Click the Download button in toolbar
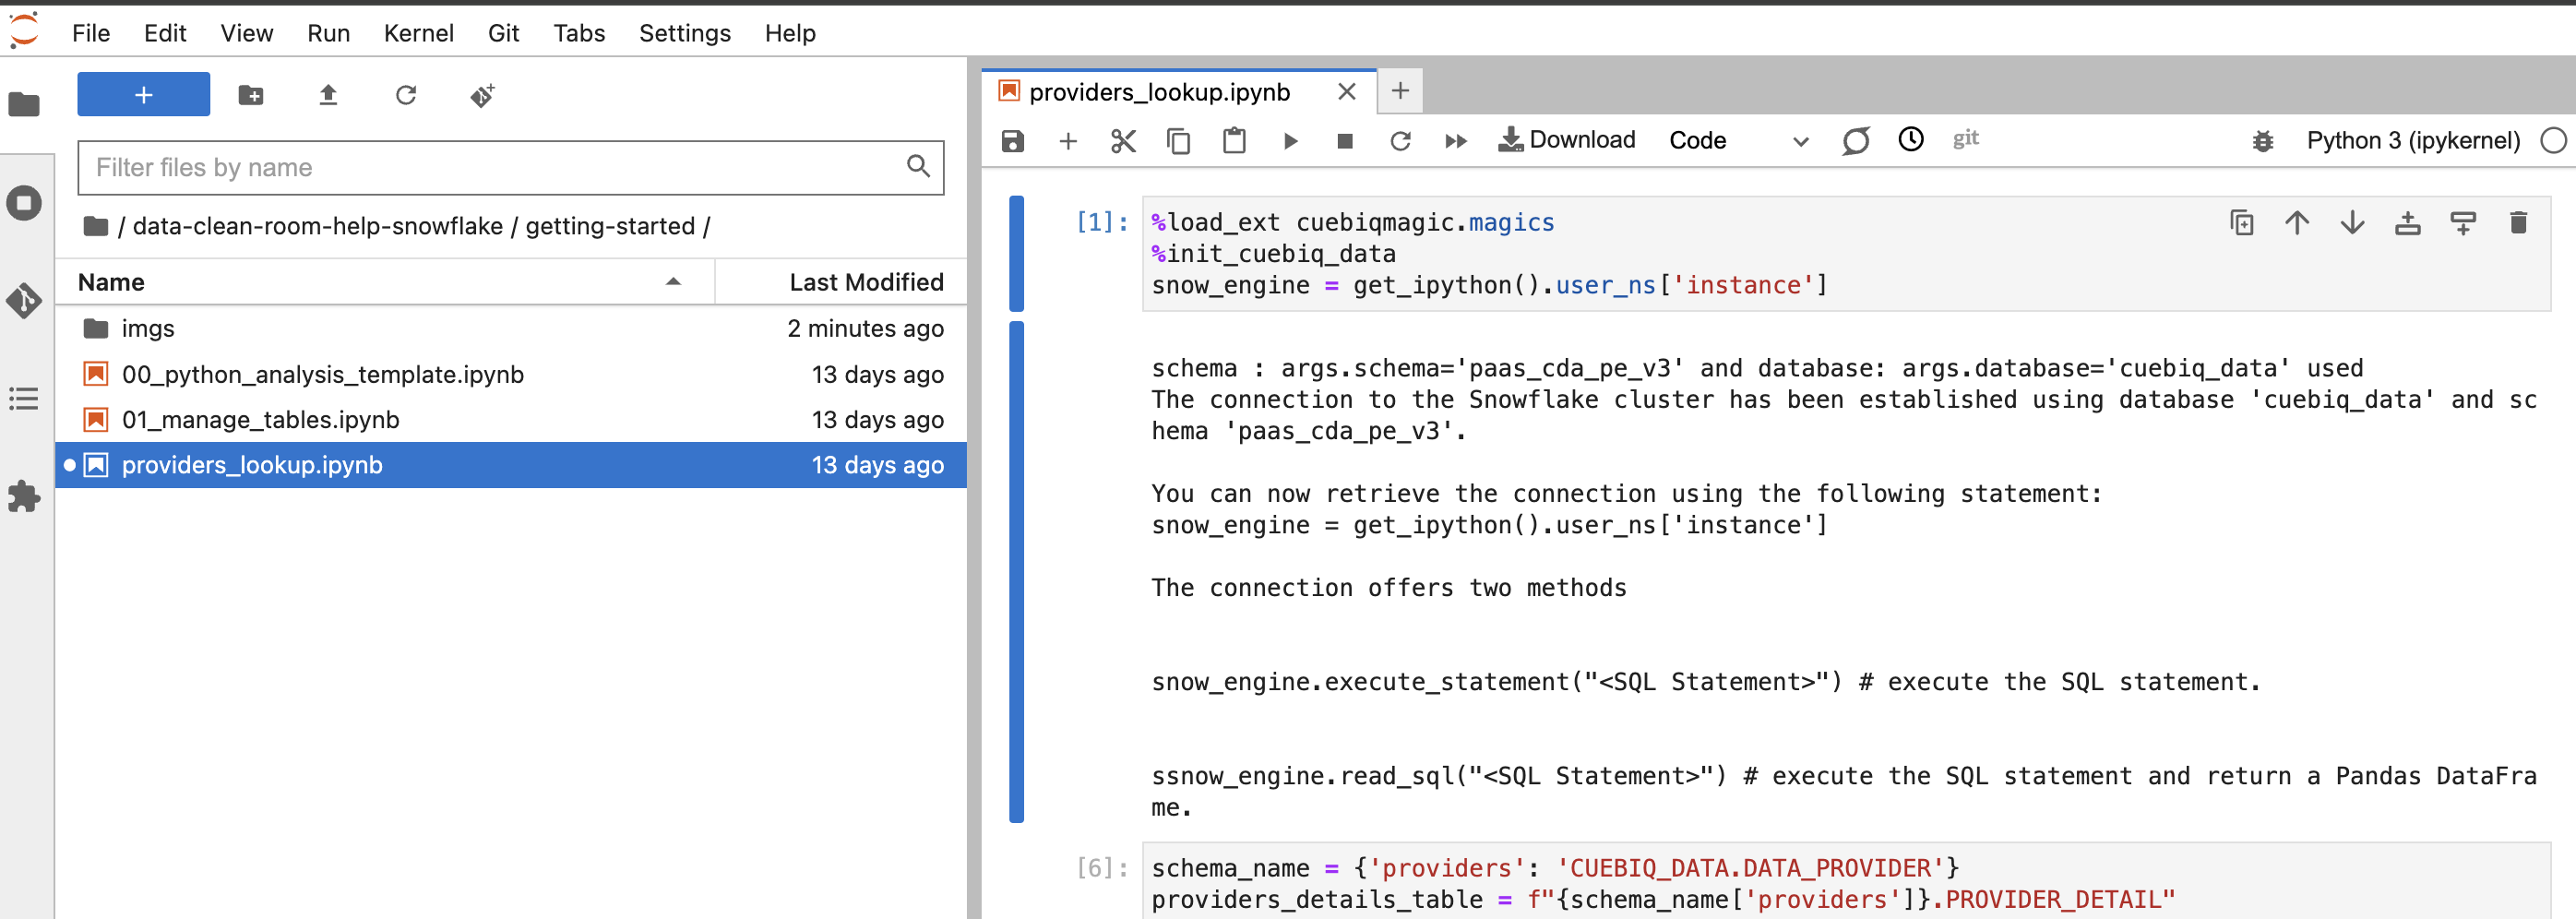Image resolution: width=2576 pixels, height=919 pixels. point(1567,140)
